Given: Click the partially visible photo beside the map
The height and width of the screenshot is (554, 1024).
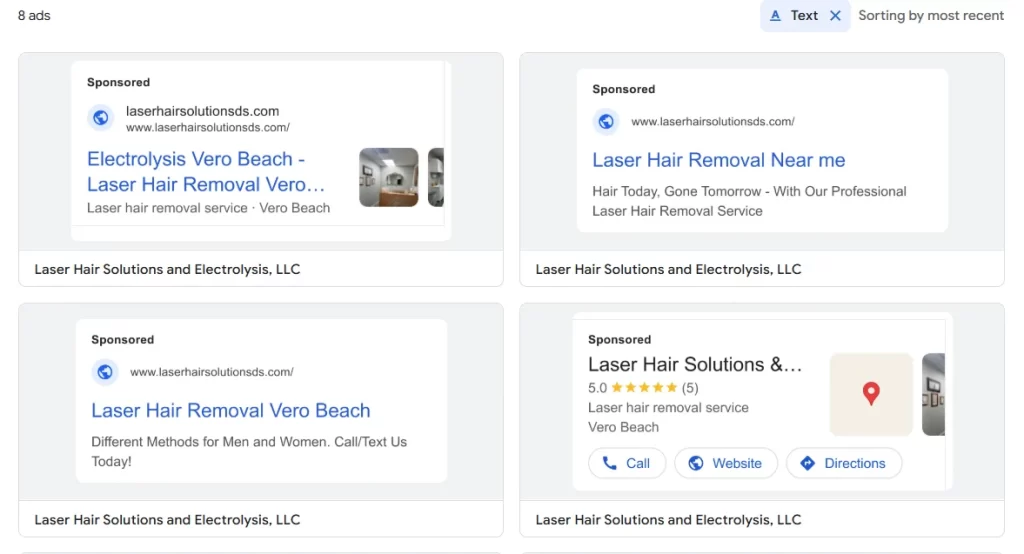Looking at the screenshot, I should 934,394.
